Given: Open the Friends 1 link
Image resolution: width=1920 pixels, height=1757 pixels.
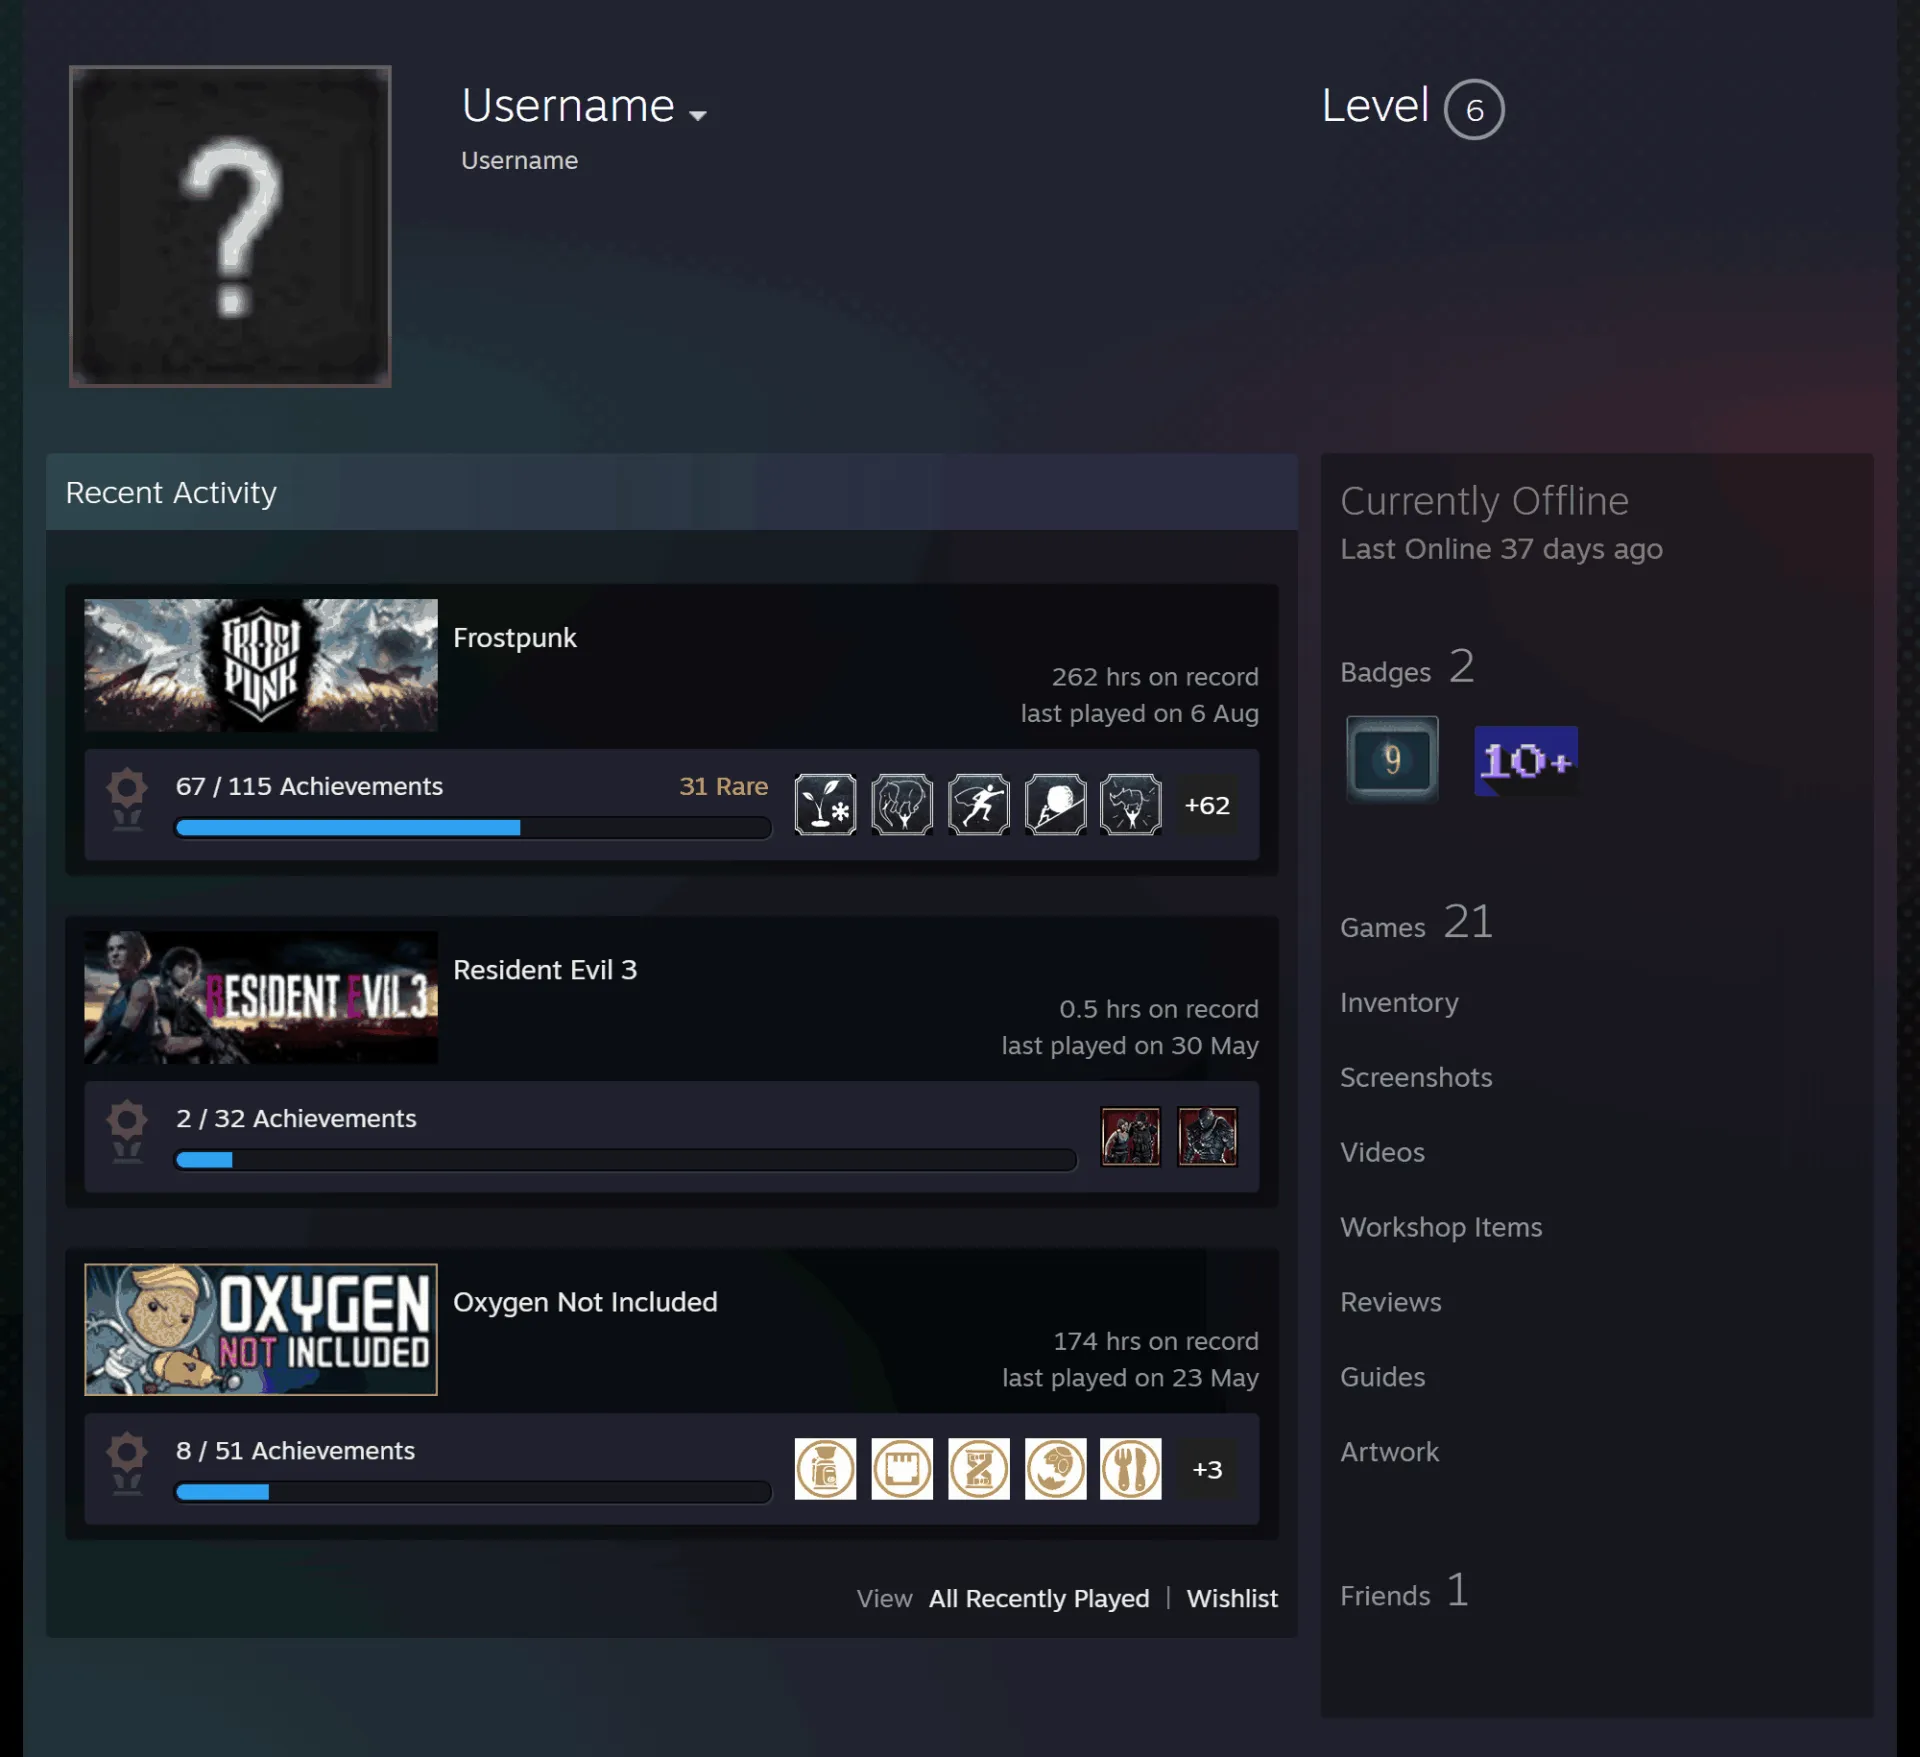Looking at the screenshot, I should pos(1405,1592).
